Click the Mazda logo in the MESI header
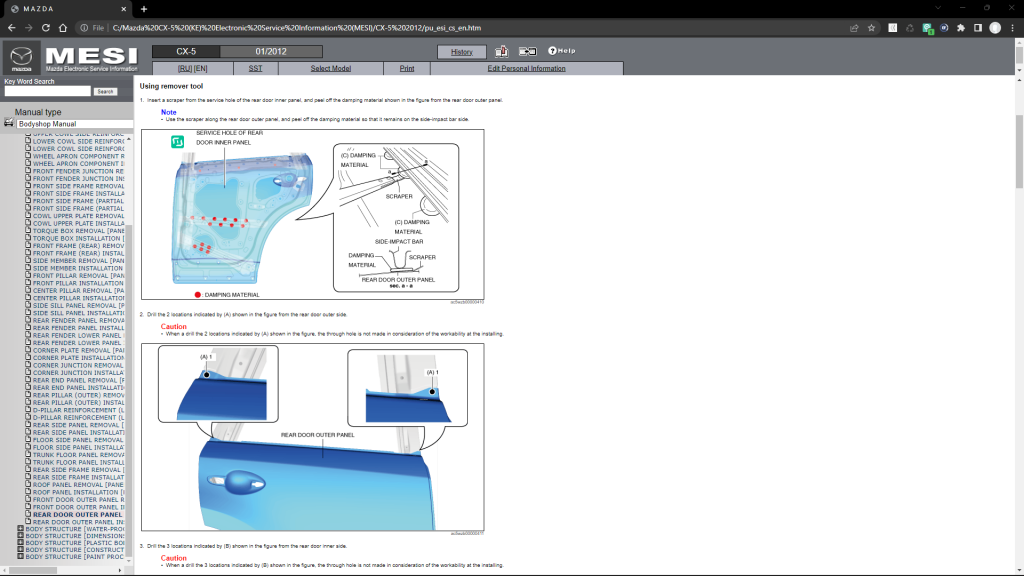The height and width of the screenshot is (576, 1024). coord(22,58)
